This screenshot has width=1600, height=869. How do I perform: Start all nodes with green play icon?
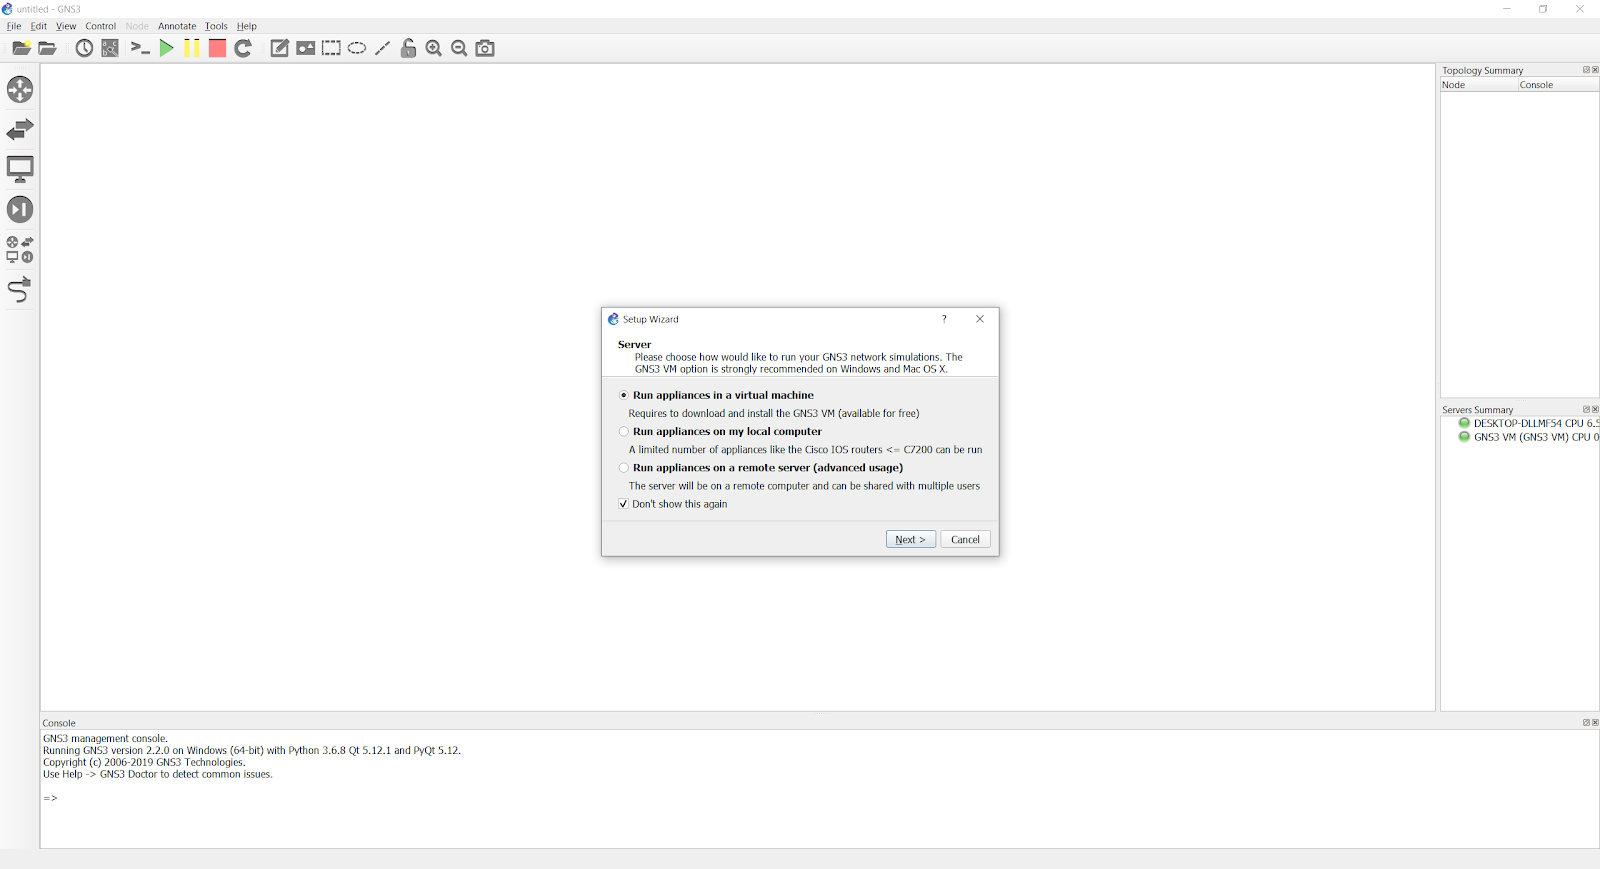click(166, 48)
